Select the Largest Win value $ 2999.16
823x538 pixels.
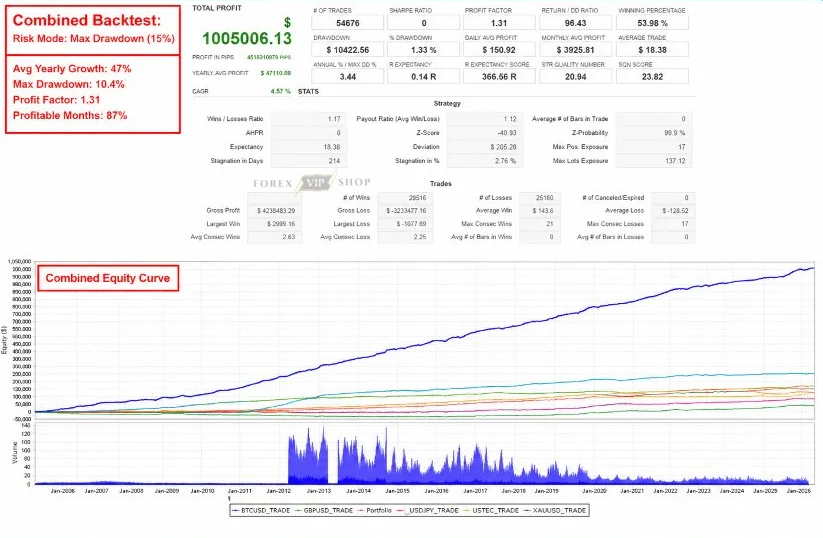click(x=275, y=224)
